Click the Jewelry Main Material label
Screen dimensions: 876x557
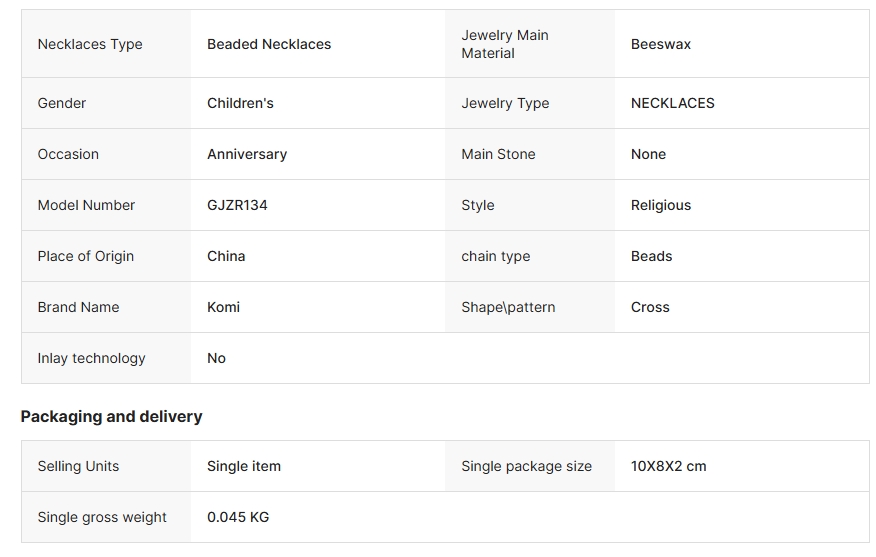point(504,44)
